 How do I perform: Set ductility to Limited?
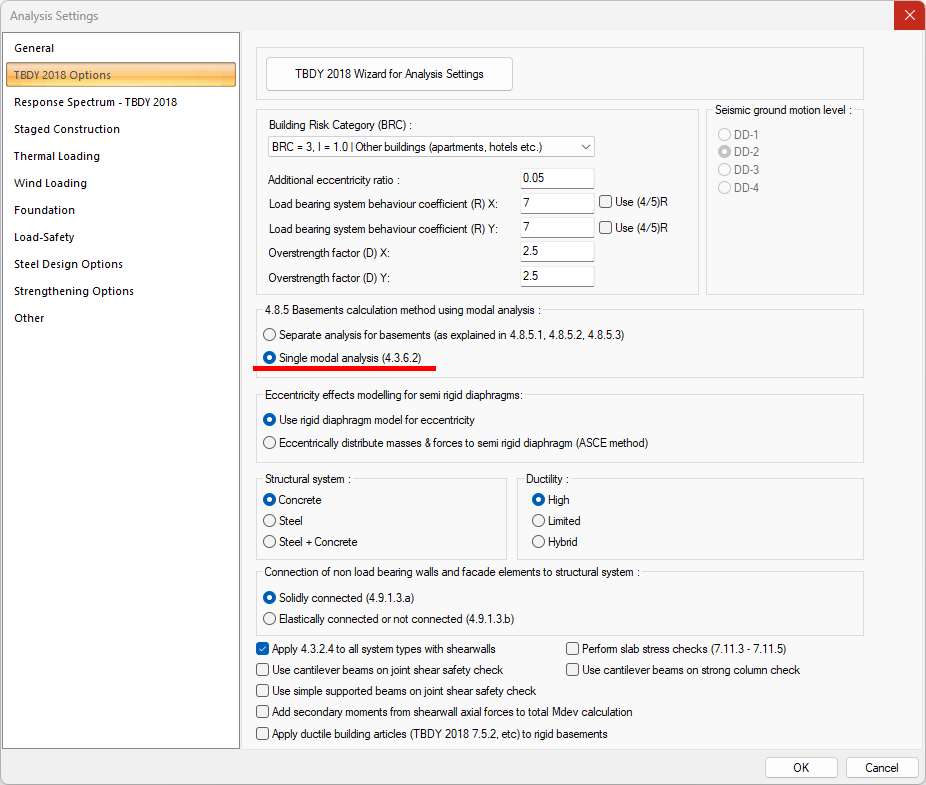click(x=539, y=521)
